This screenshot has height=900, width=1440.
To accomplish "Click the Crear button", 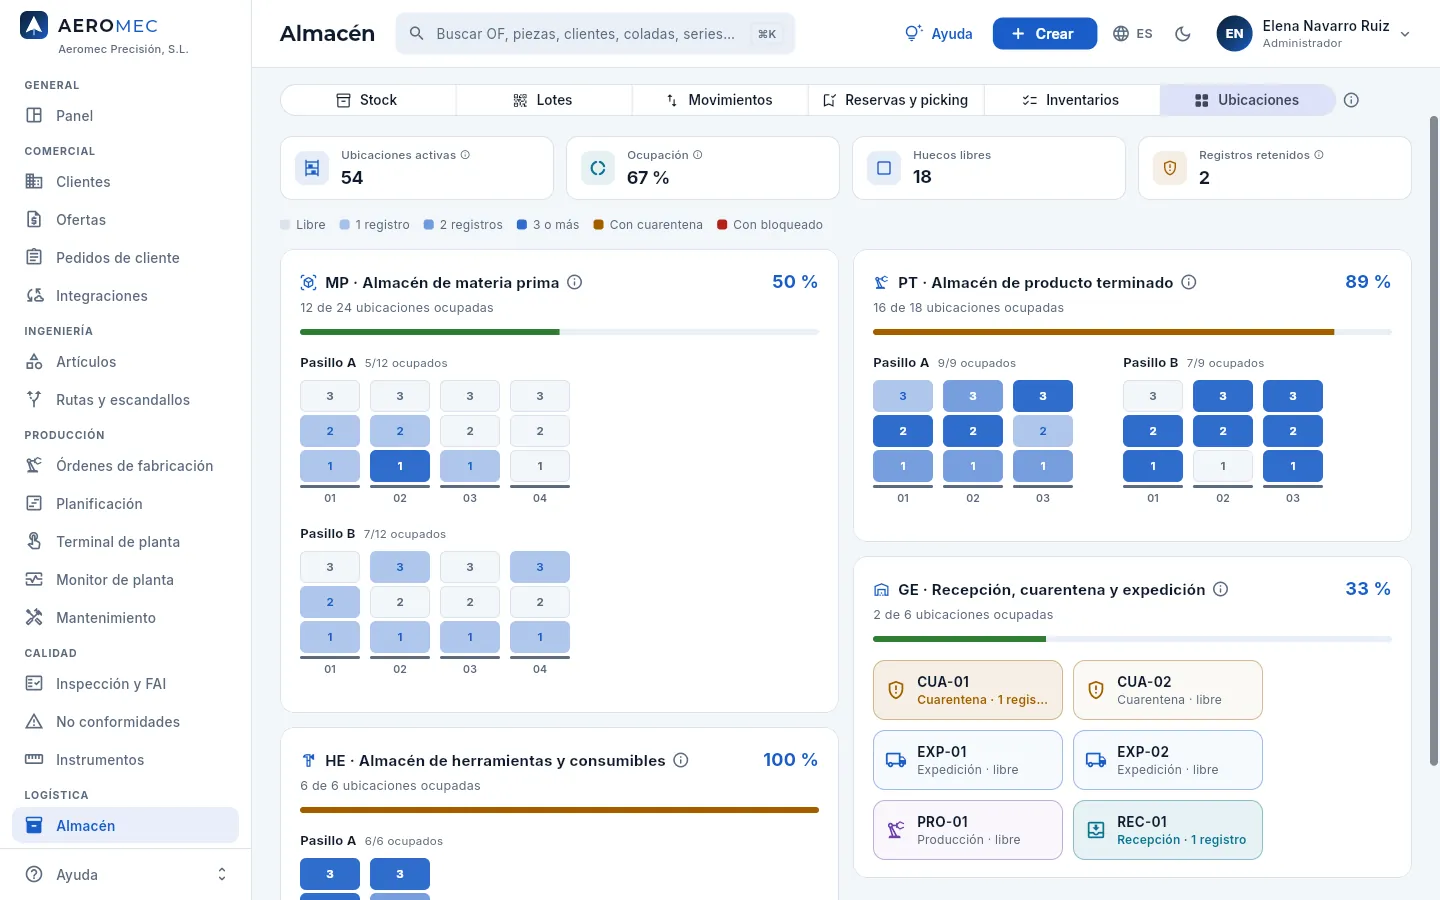I will pos(1045,34).
